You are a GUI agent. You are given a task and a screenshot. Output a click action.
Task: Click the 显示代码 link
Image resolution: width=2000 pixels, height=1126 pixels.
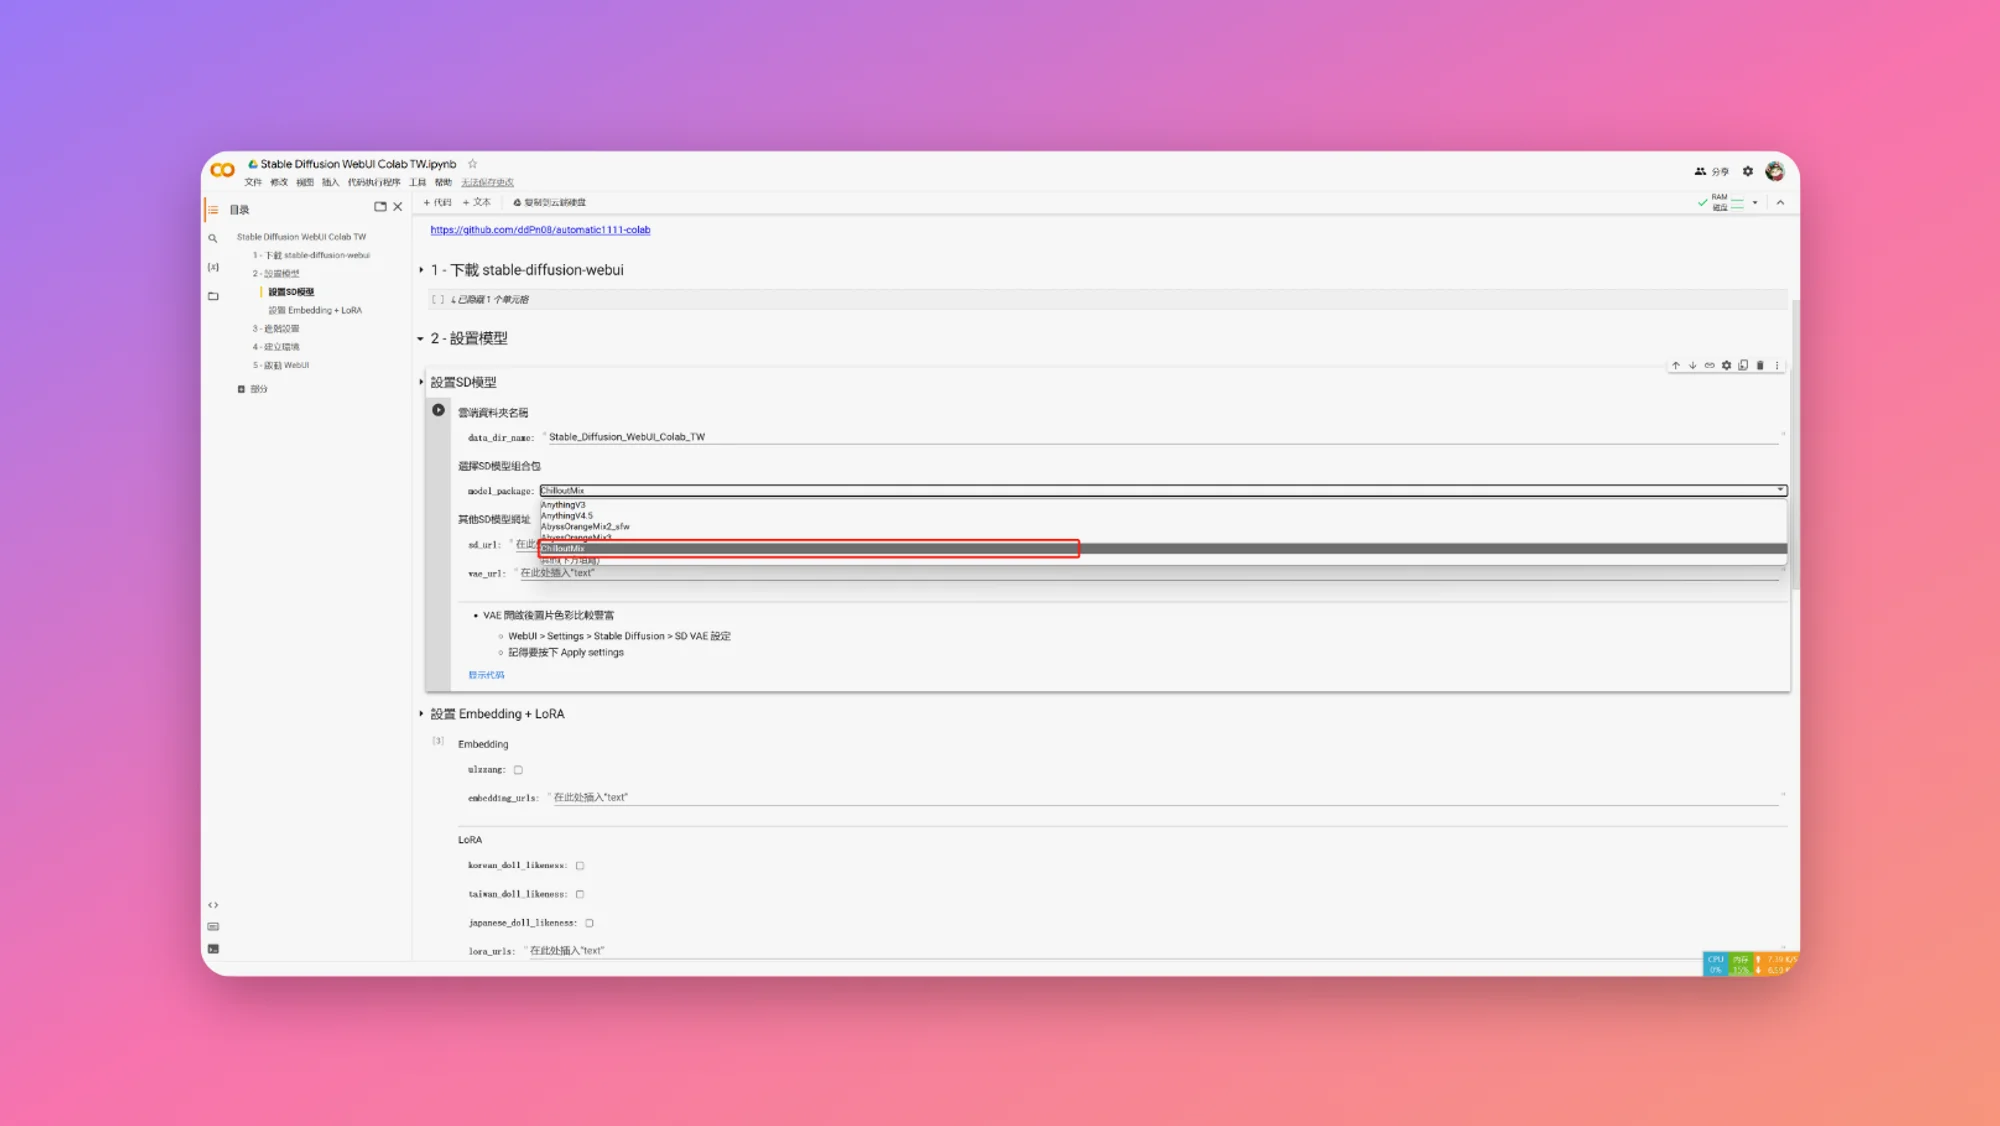[x=486, y=676]
